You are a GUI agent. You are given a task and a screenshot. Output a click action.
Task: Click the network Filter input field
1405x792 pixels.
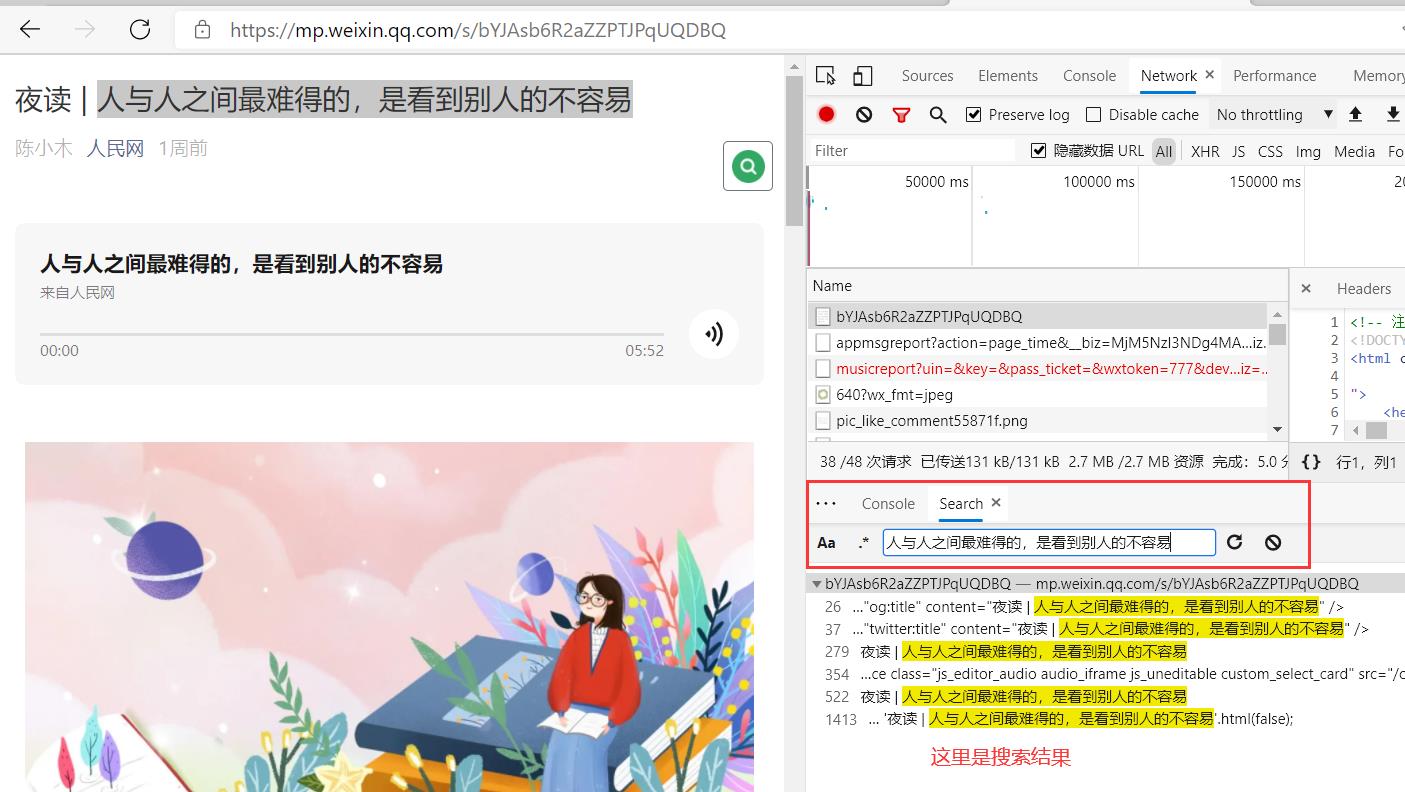[912, 150]
